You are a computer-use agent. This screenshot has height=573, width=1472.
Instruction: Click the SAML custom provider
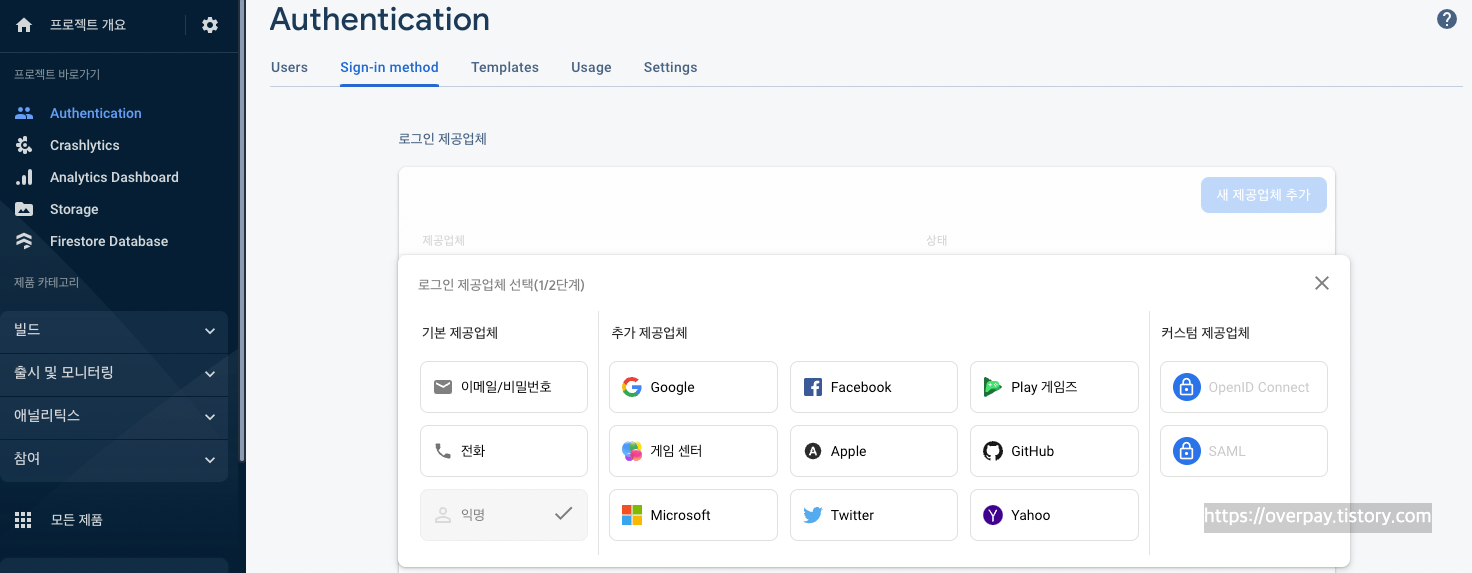tap(1244, 451)
